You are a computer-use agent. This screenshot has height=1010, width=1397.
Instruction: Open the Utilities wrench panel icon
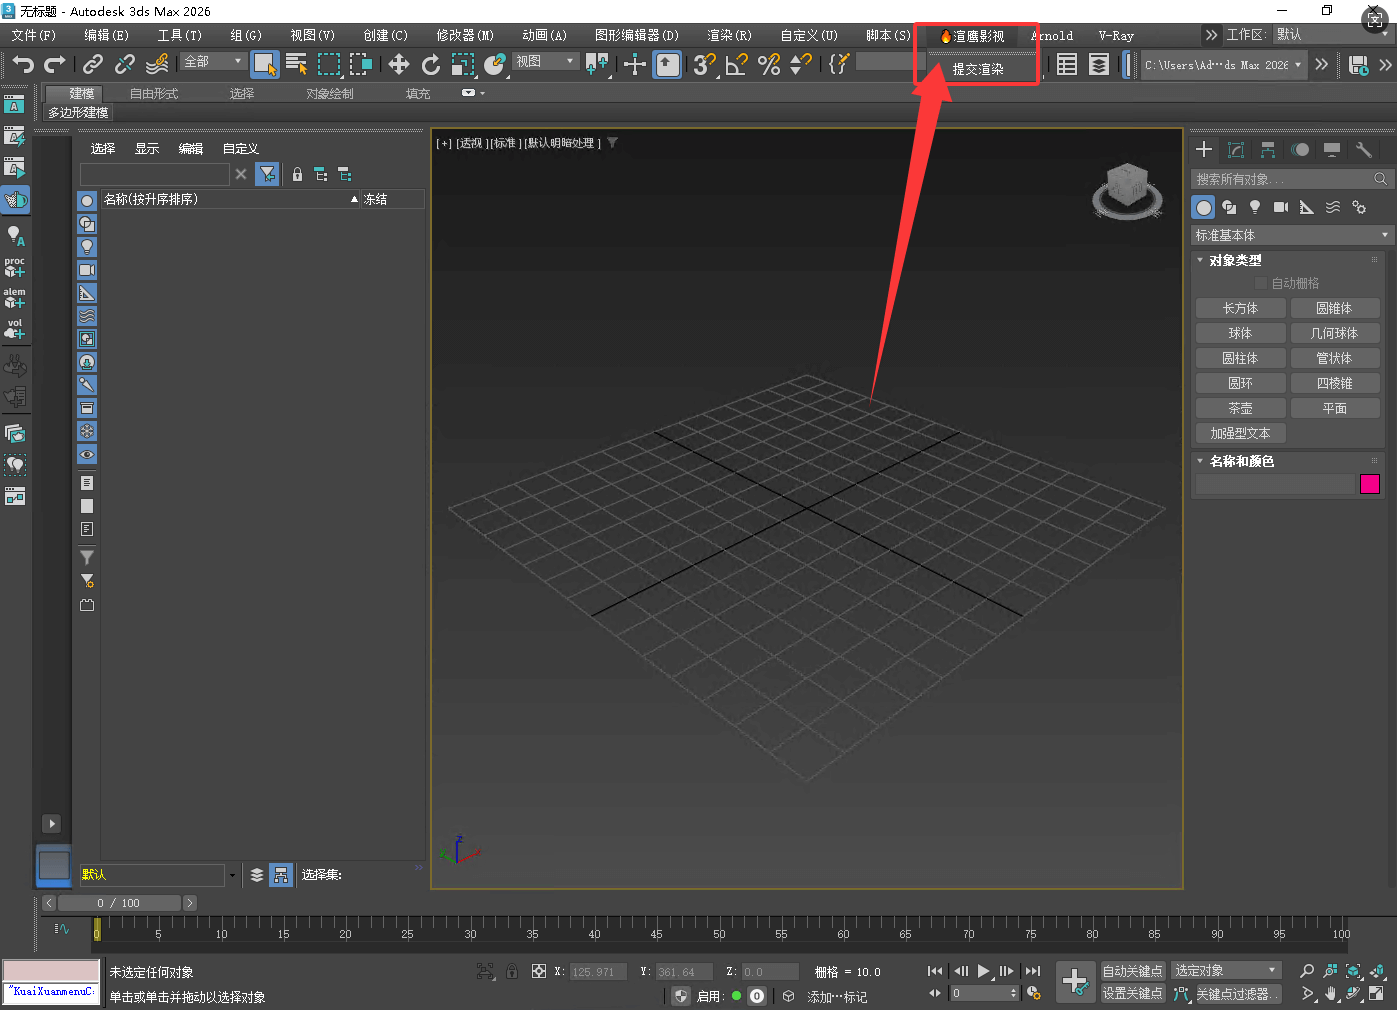(1363, 150)
